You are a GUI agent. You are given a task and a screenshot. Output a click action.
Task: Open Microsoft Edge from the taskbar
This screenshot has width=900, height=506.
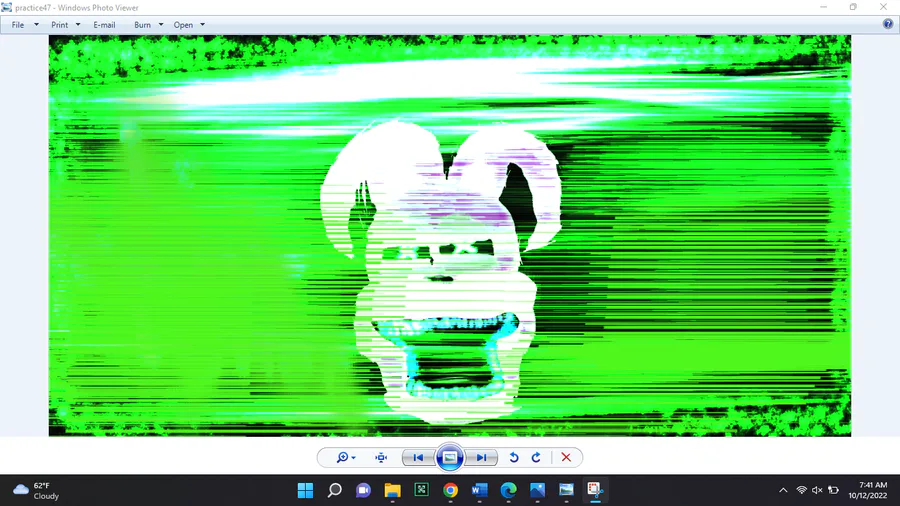509,490
